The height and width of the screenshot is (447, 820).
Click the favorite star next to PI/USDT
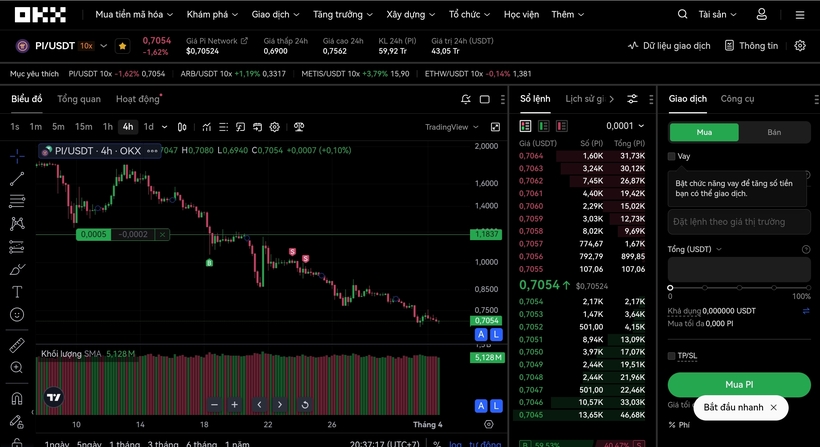point(122,46)
